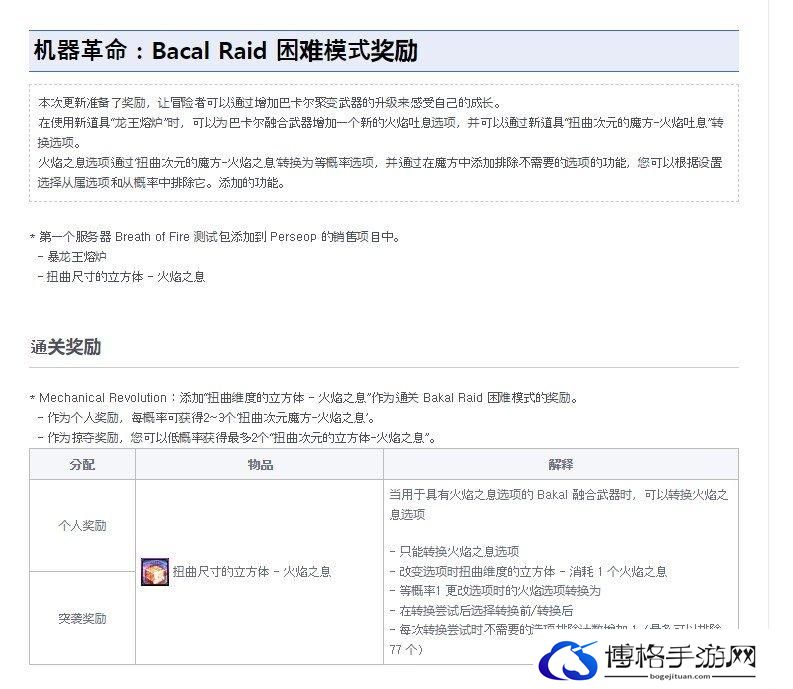Click the text 只能转换火焰之息选项
This screenshot has height=689, width=793.
(459, 551)
